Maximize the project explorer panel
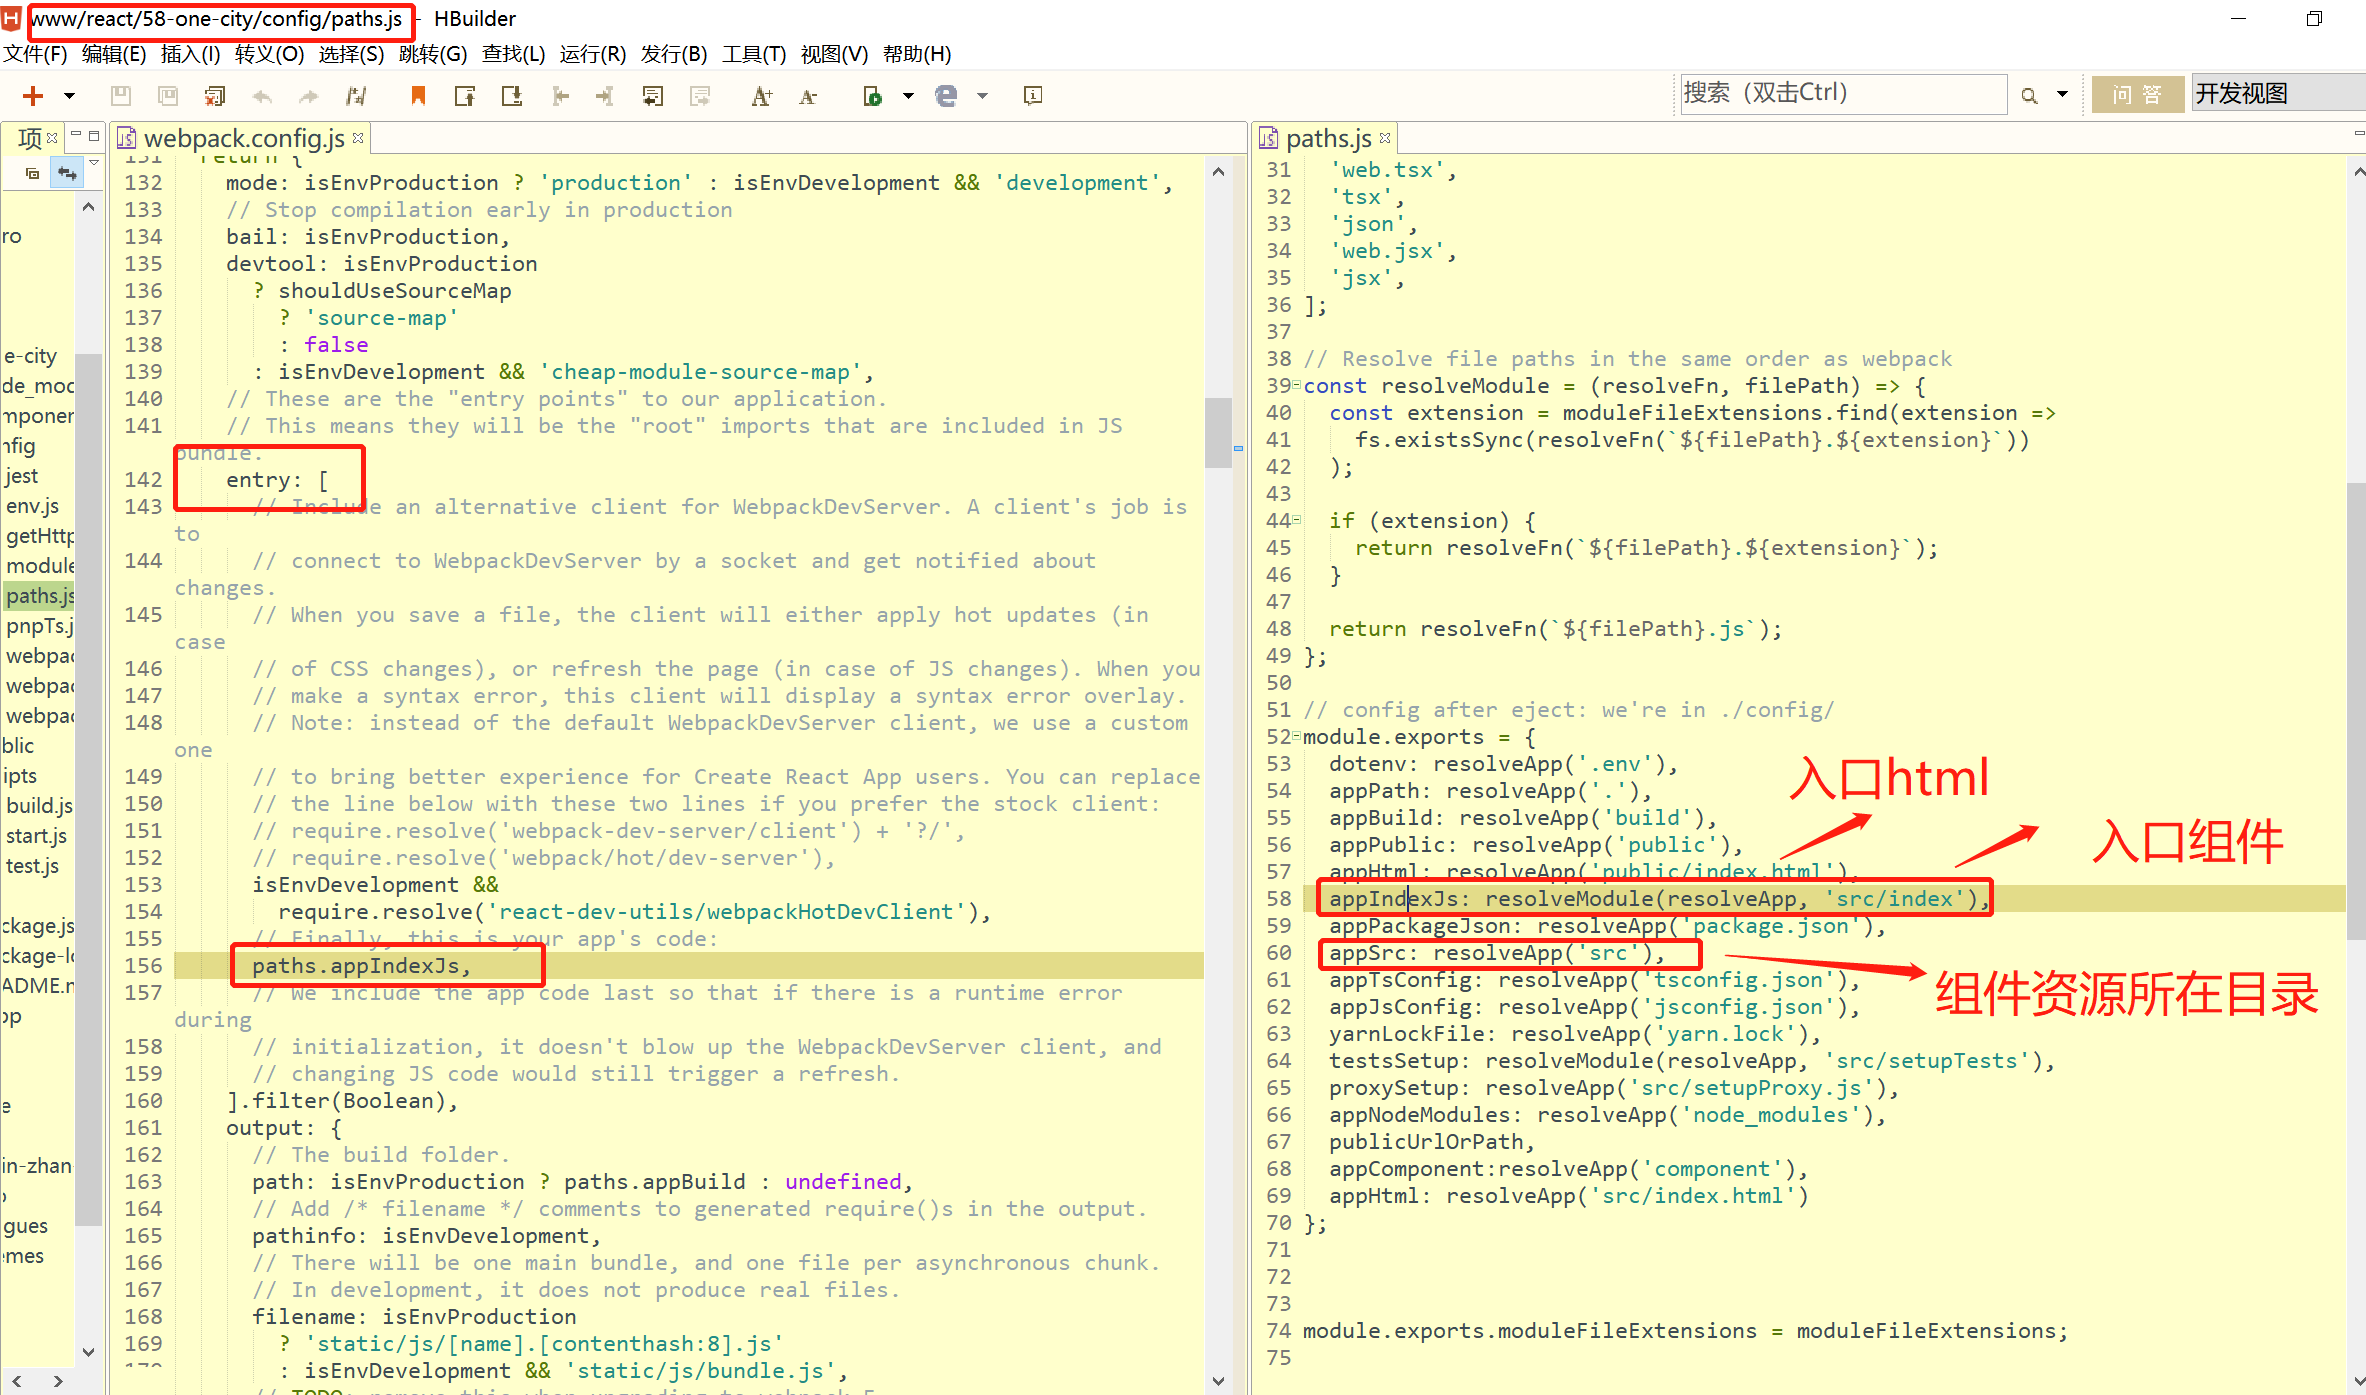Screen dimensions: 2366x1395 [94, 135]
